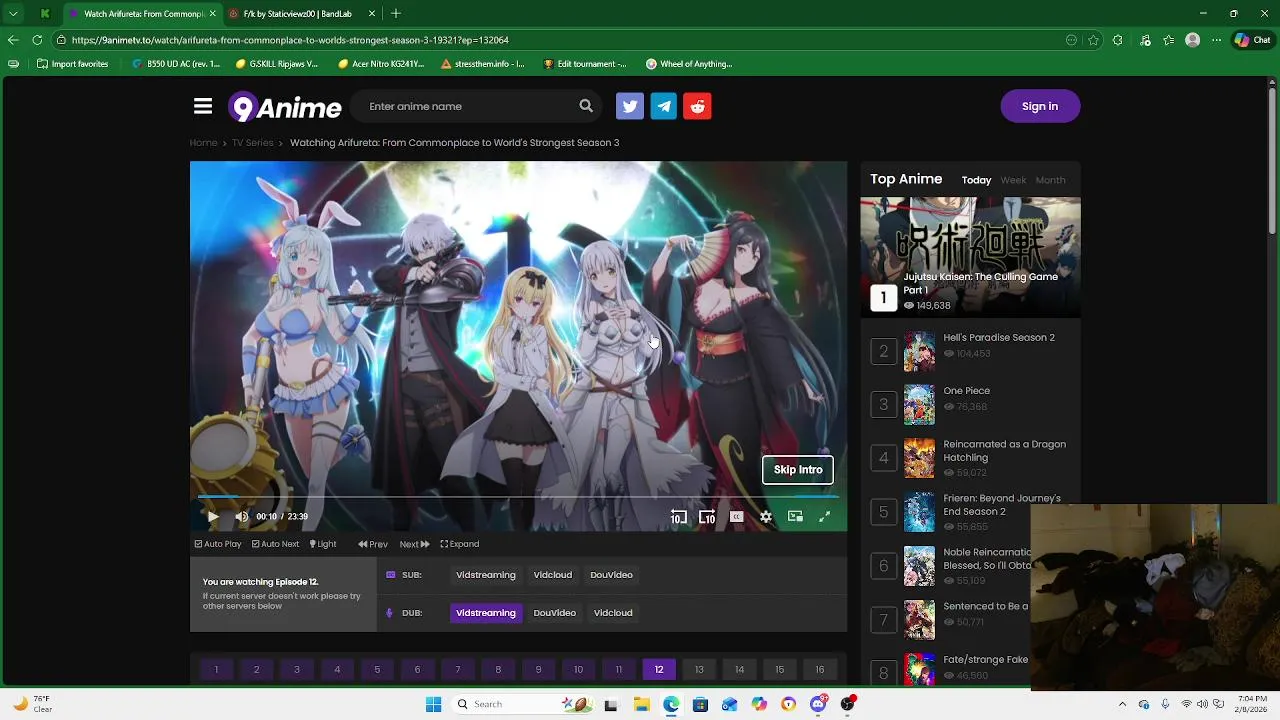
Task: Open Import favorites bookmark
Action: (x=73, y=64)
